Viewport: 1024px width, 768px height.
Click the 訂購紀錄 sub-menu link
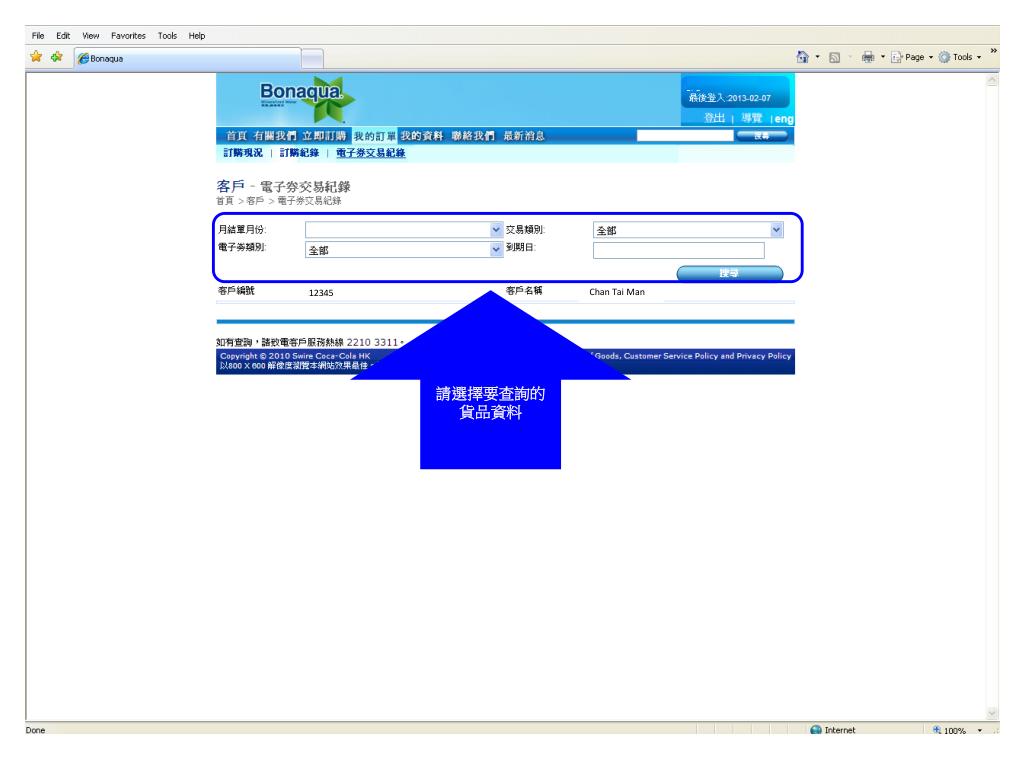299,153
